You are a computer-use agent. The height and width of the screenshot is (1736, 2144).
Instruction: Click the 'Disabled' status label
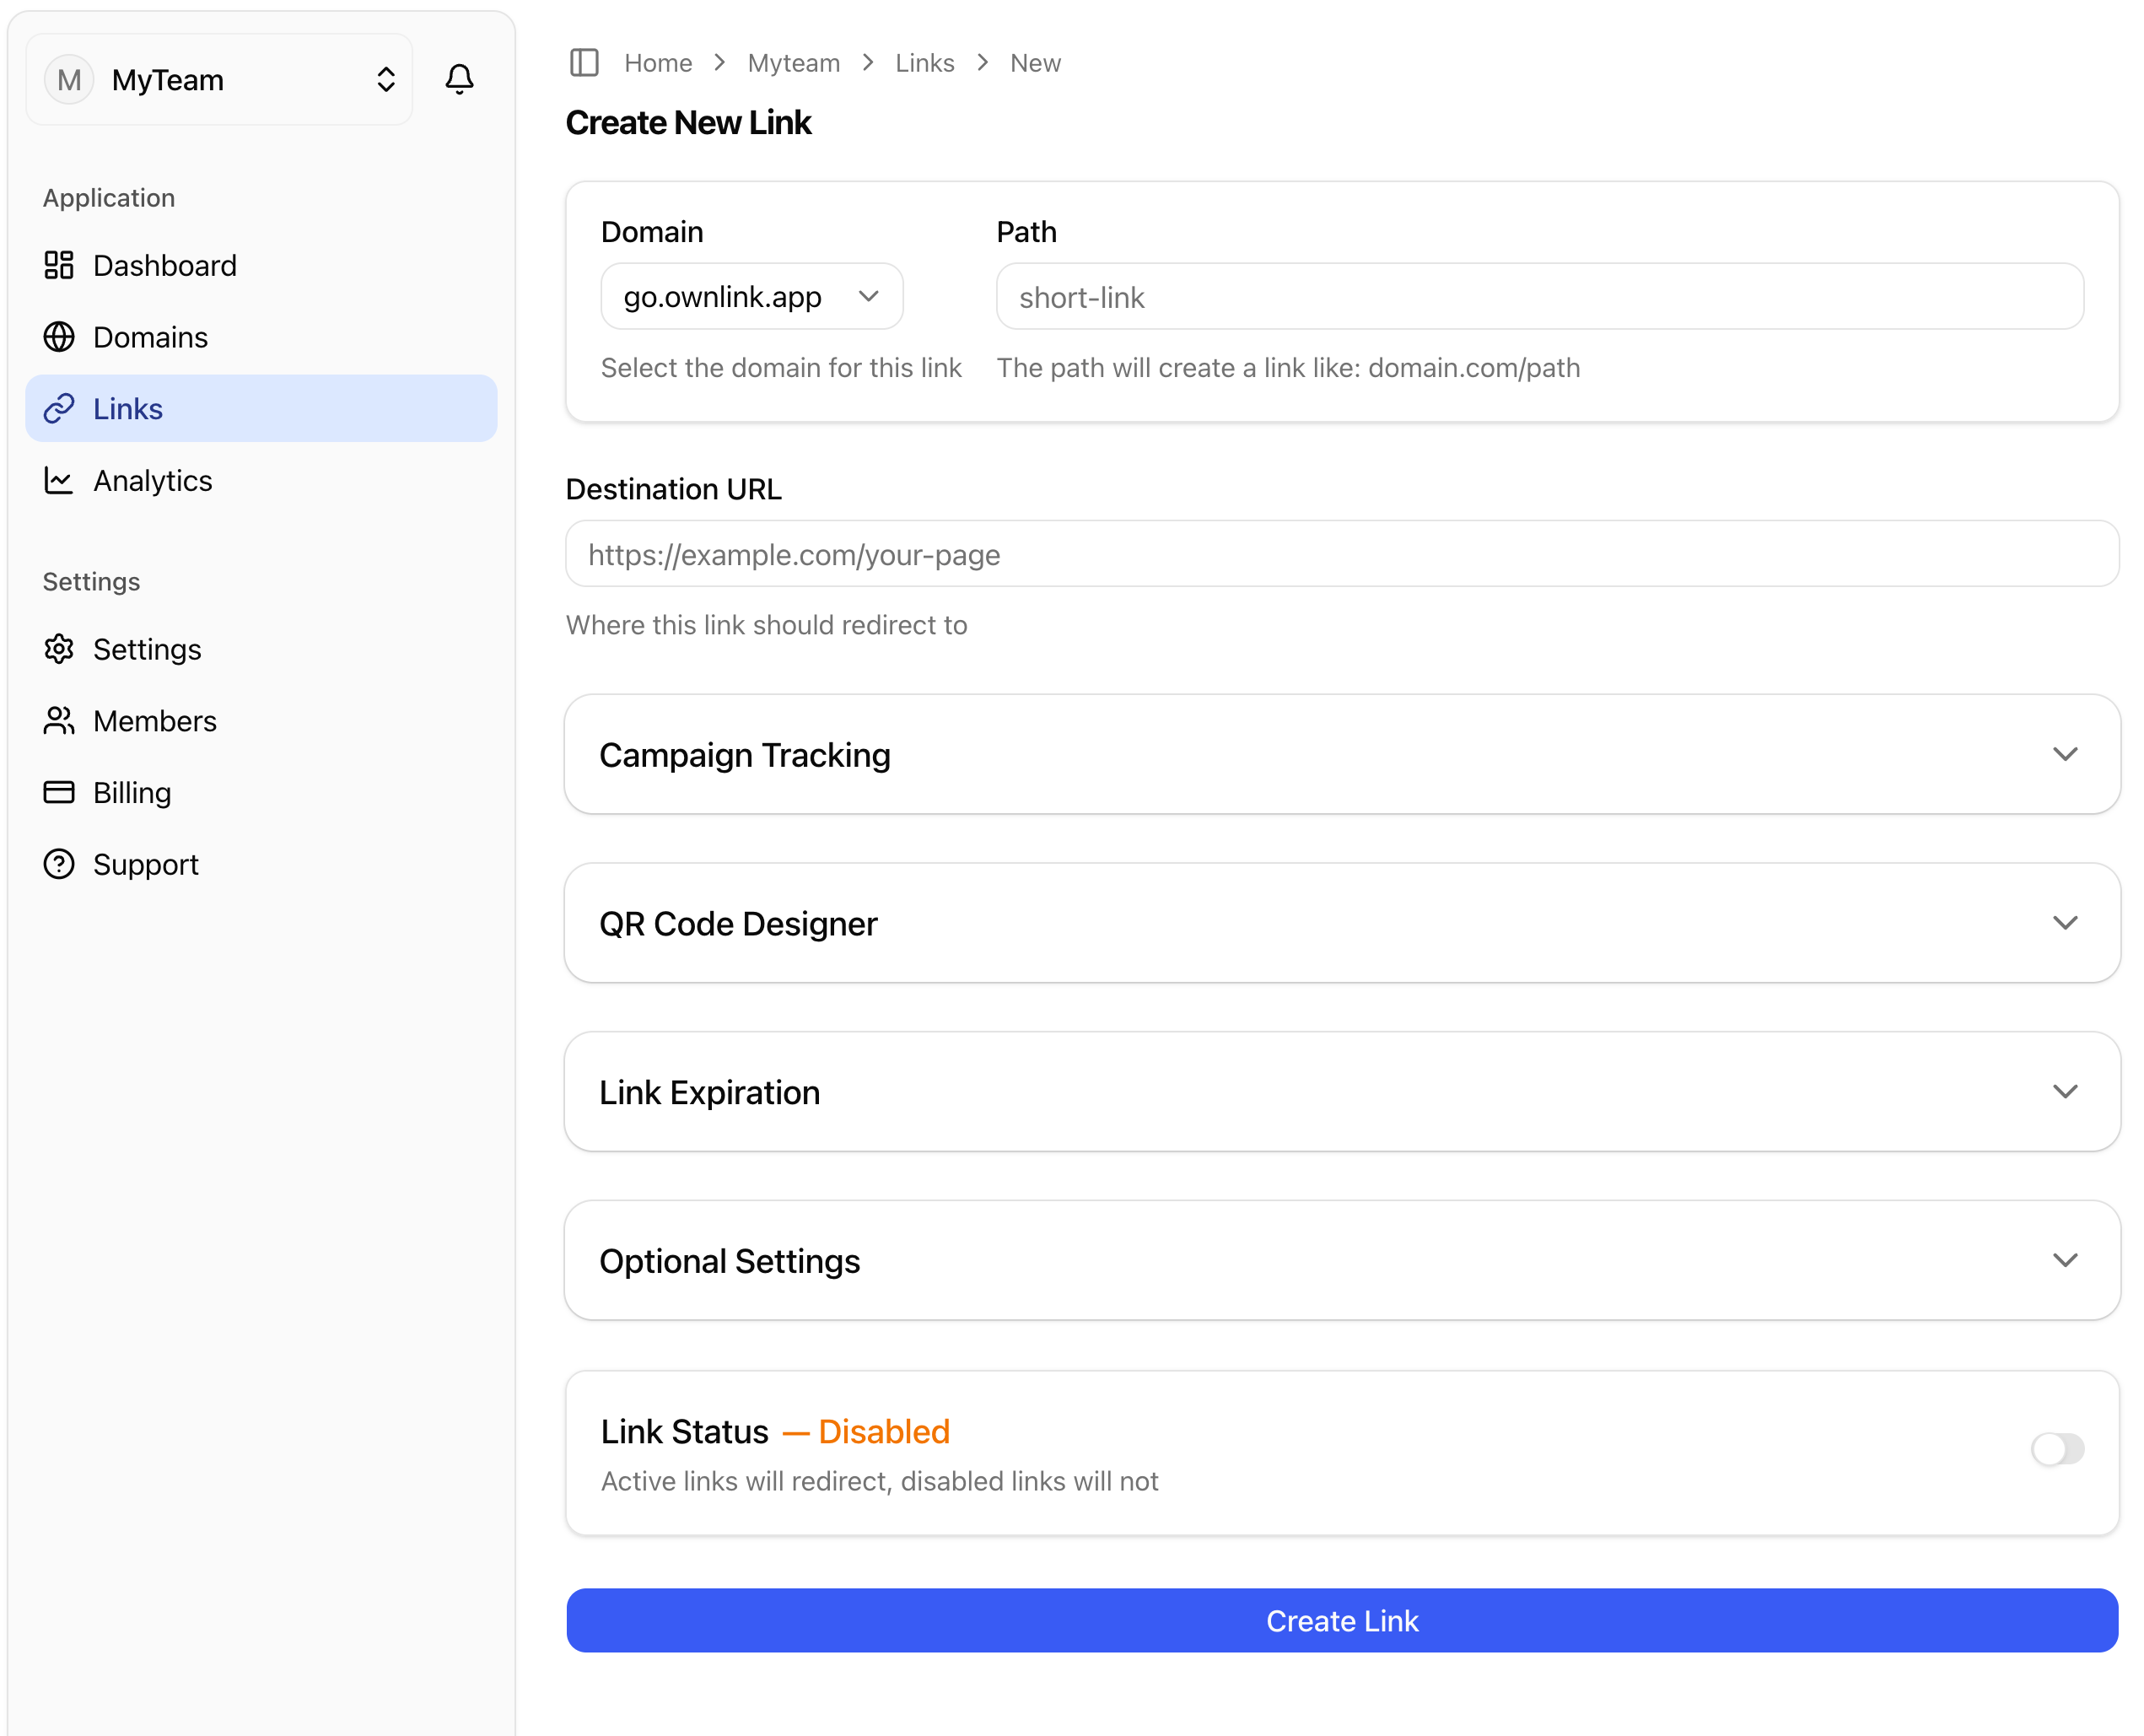tap(883, 1431)
